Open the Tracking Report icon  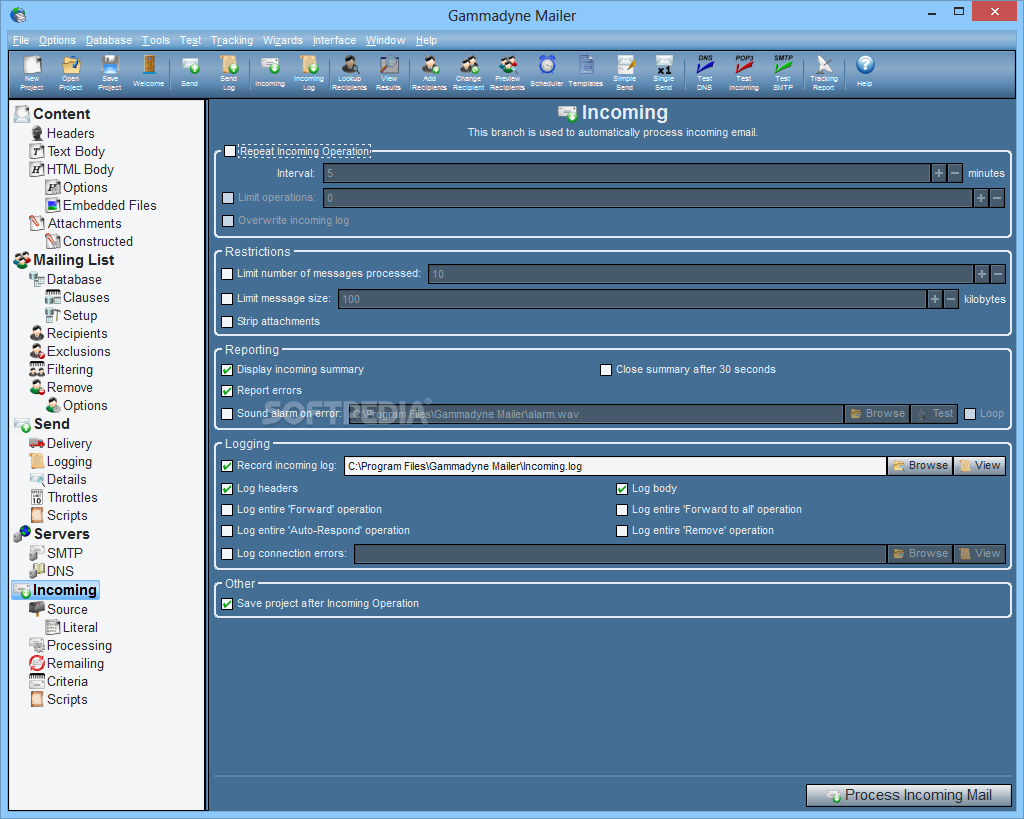824,72
